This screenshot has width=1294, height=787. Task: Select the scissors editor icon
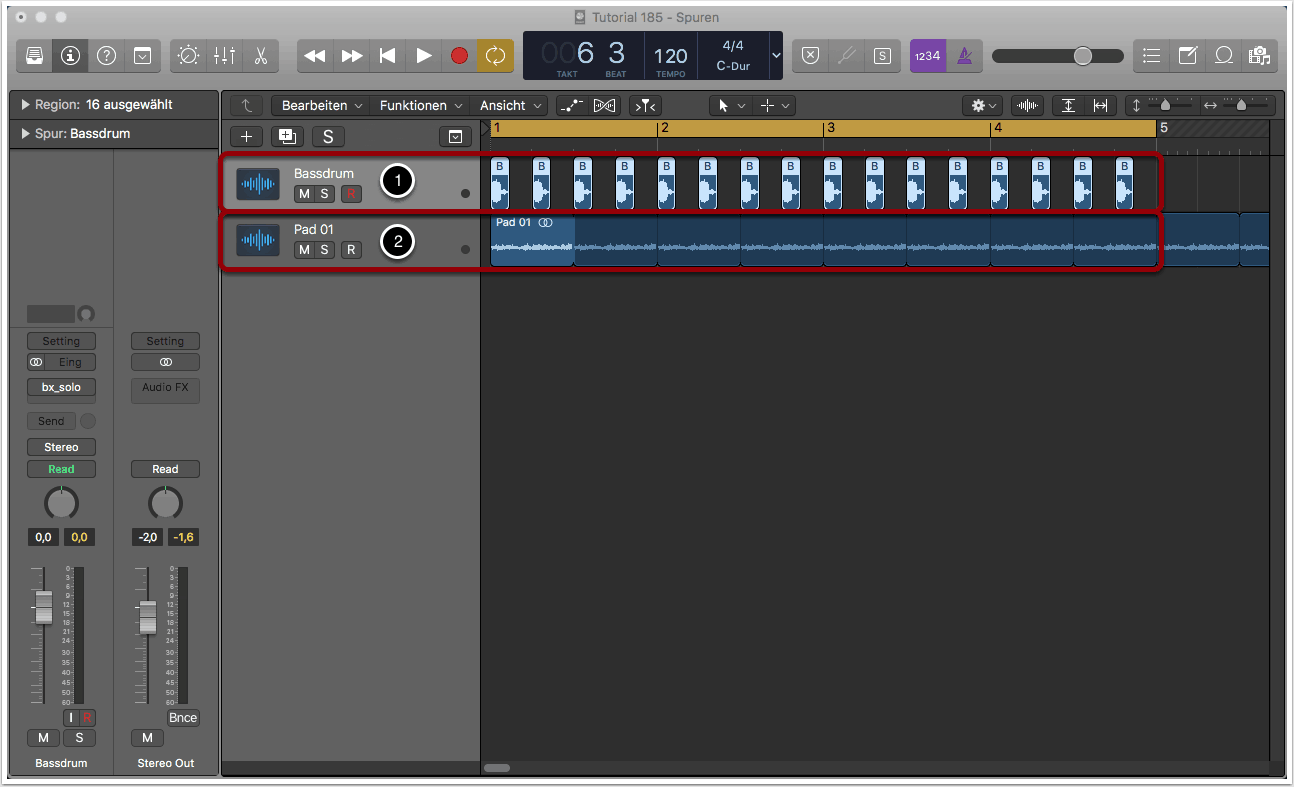click(x=260, y=56)
